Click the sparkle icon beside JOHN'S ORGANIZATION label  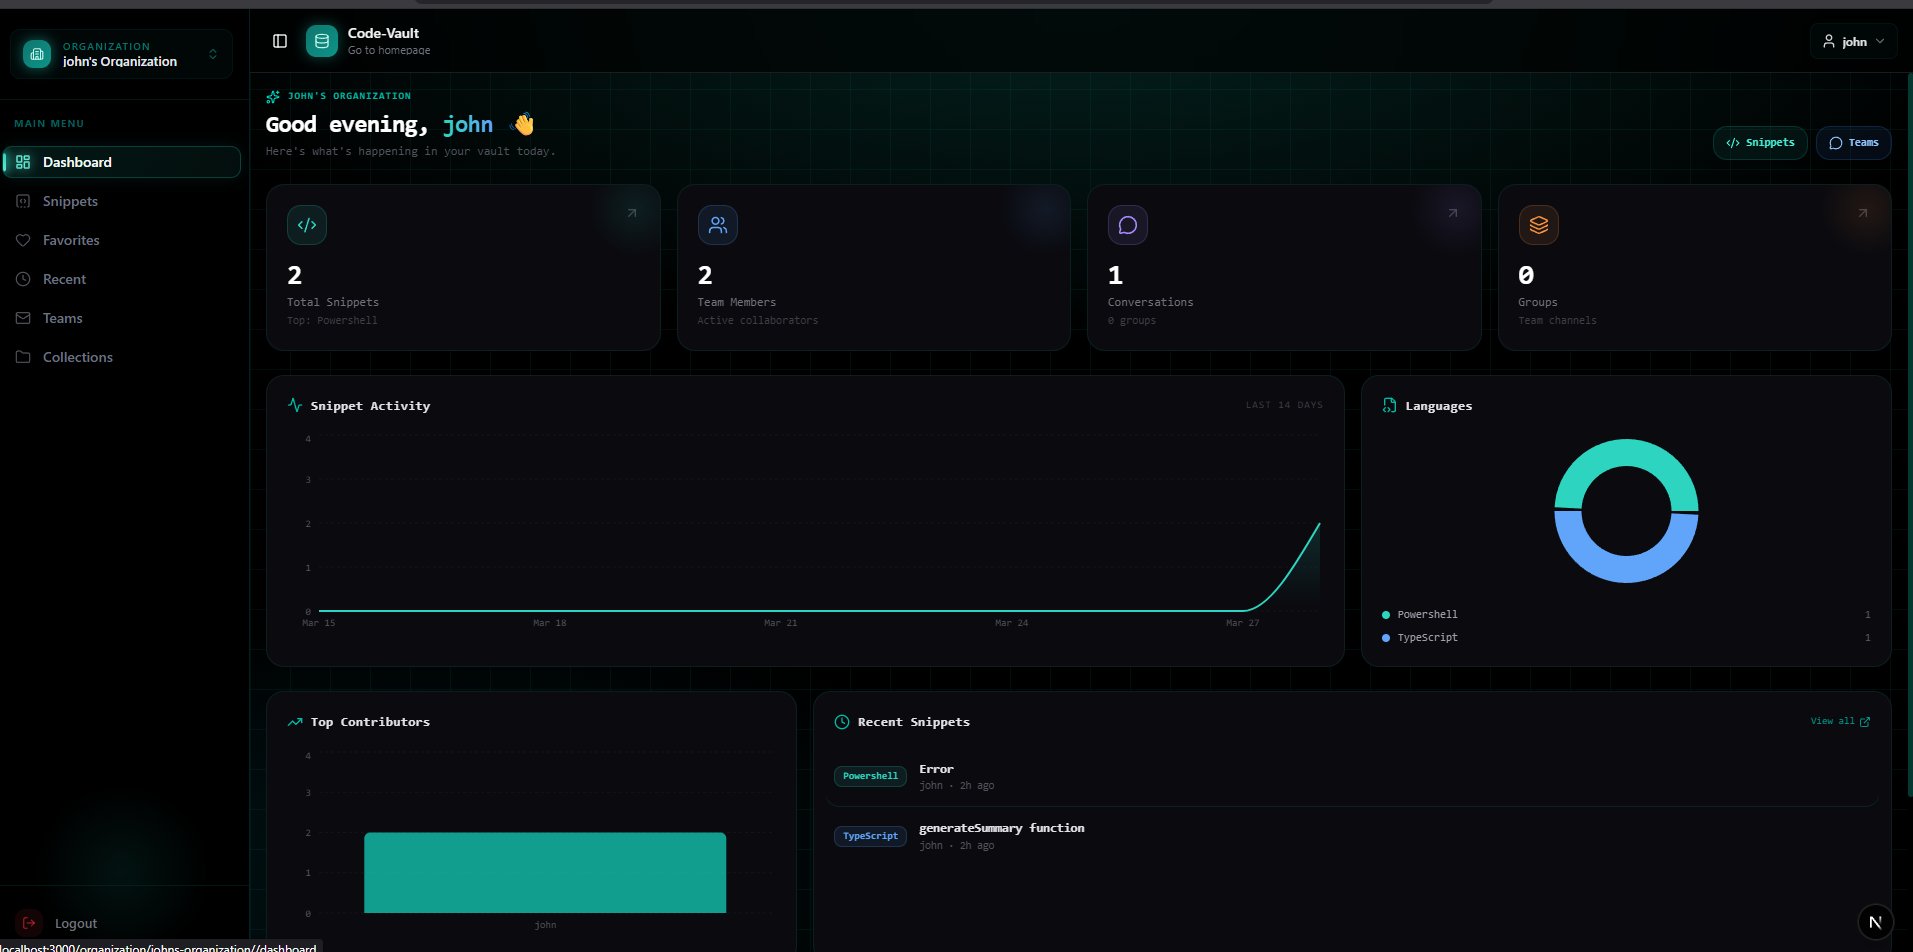click(x=273, y=97)
